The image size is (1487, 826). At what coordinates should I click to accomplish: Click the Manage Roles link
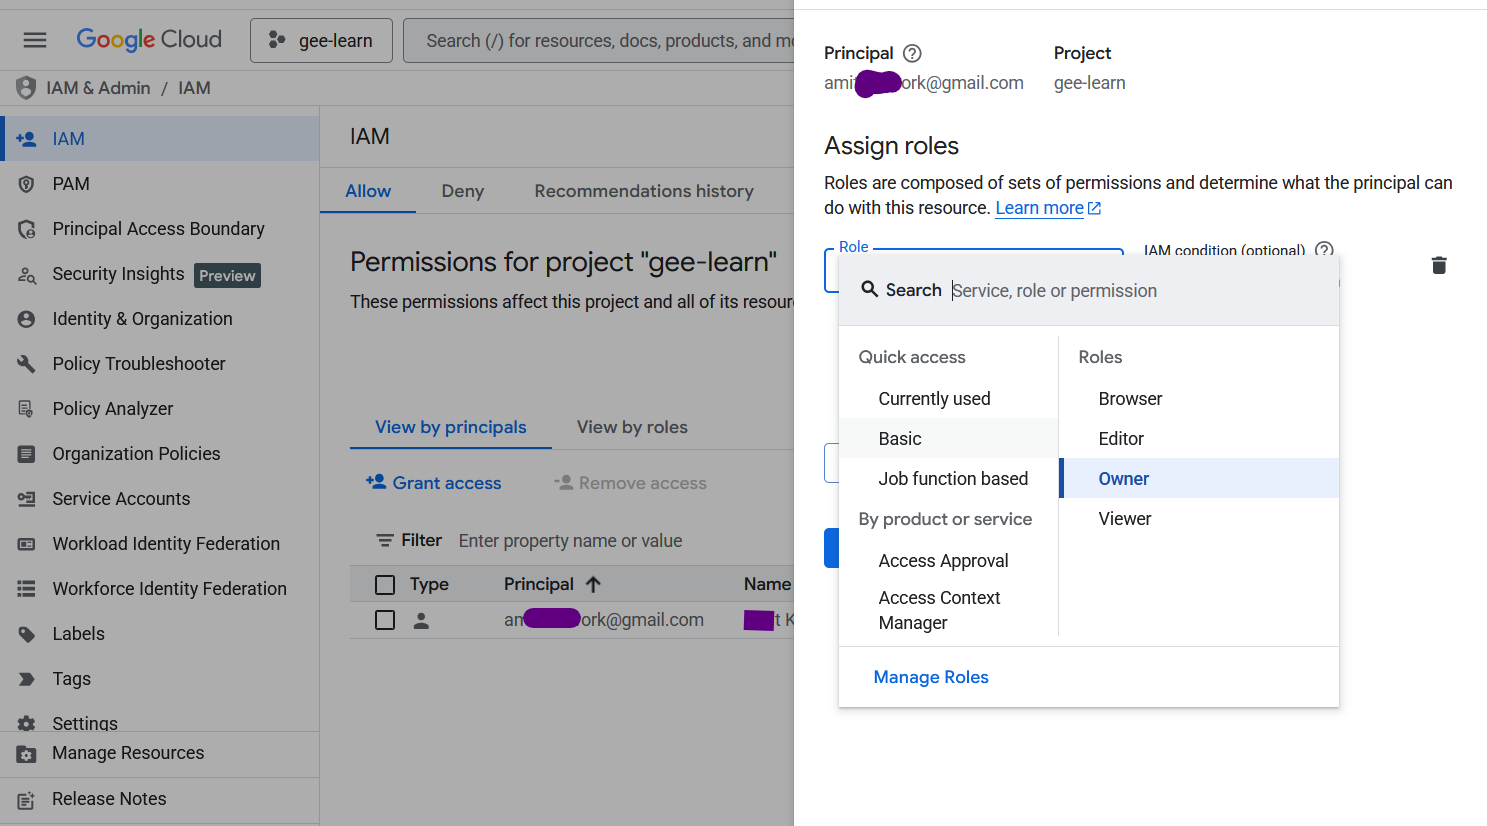[930, 677]
